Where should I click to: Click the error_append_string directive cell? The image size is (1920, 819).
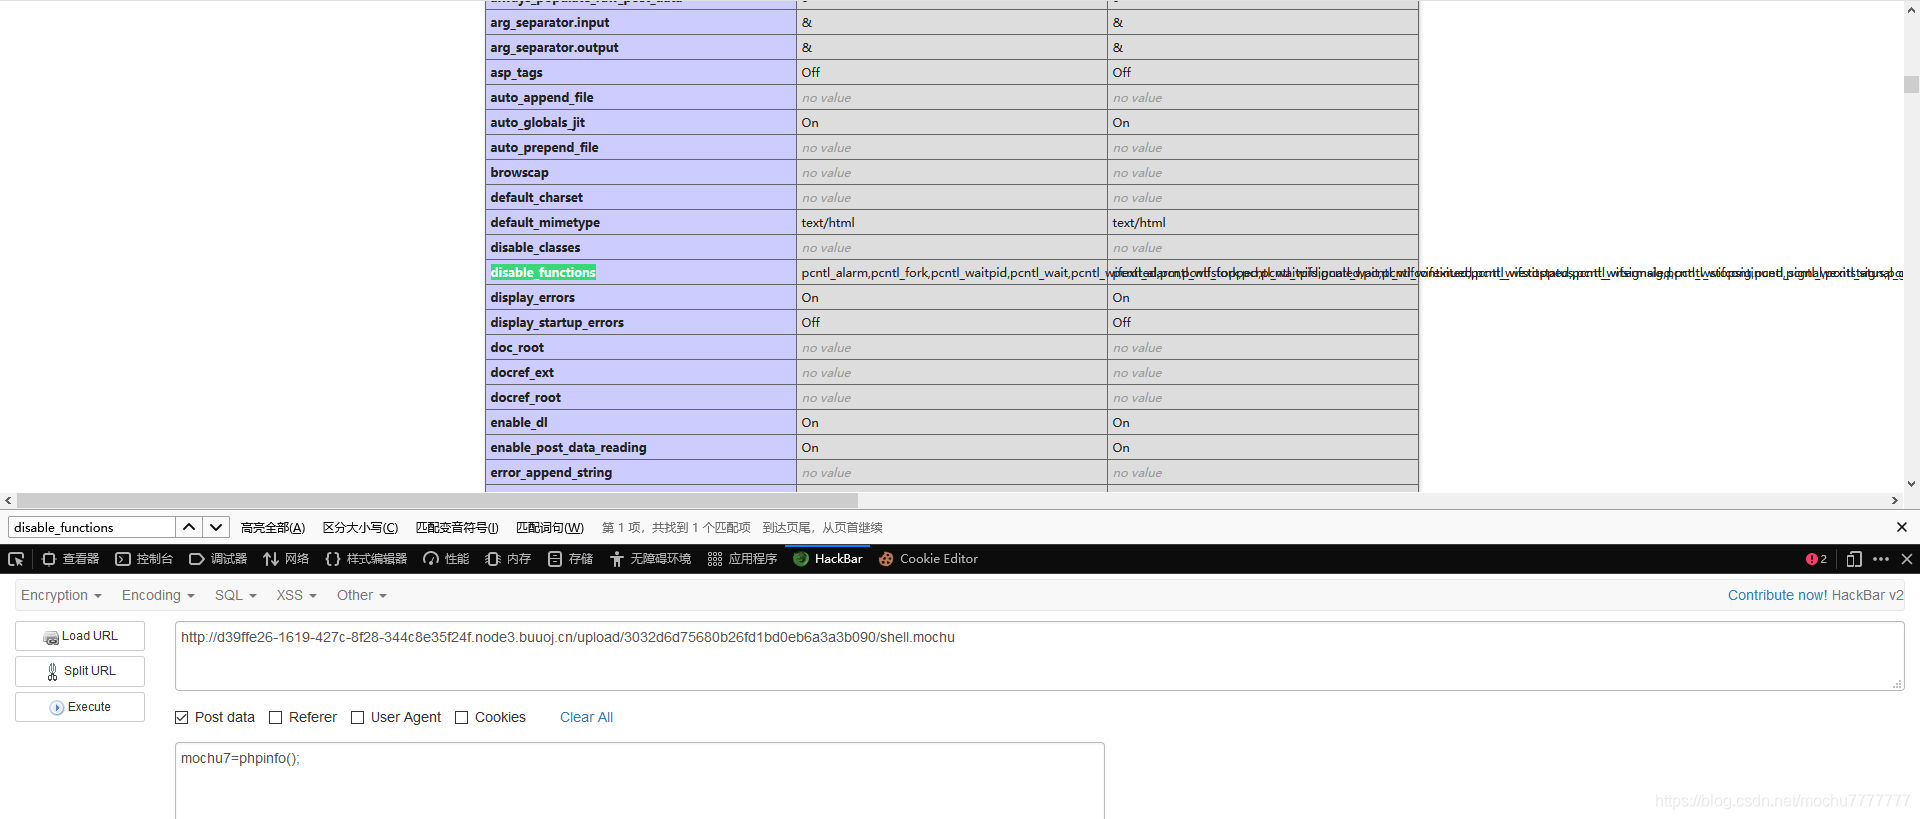point(641,472)
